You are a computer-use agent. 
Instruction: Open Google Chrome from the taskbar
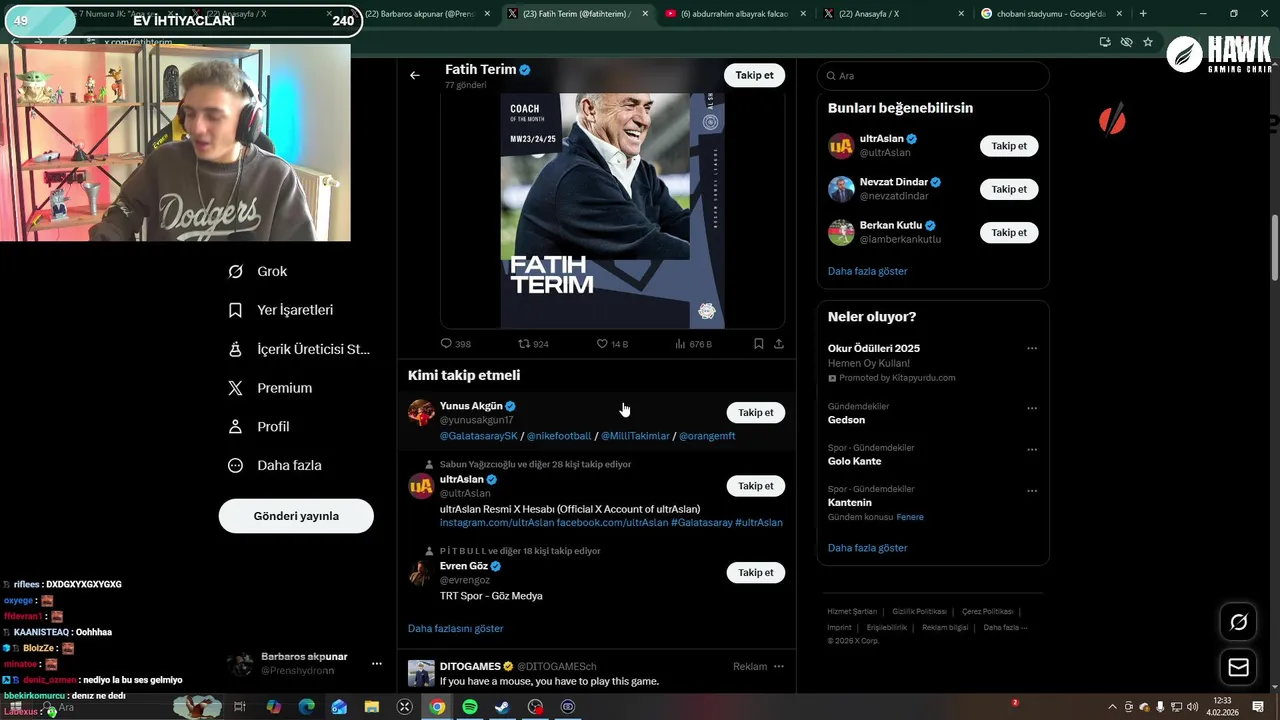coord(437,706)
